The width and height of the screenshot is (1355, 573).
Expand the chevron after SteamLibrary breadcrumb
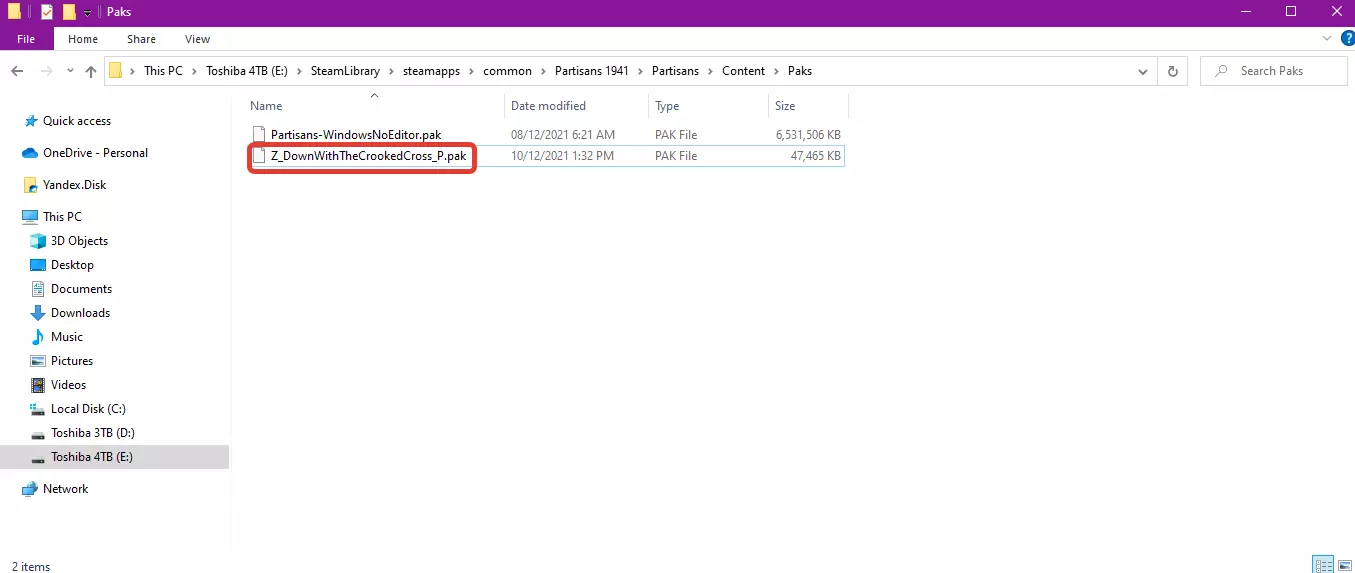coord(392,71)
